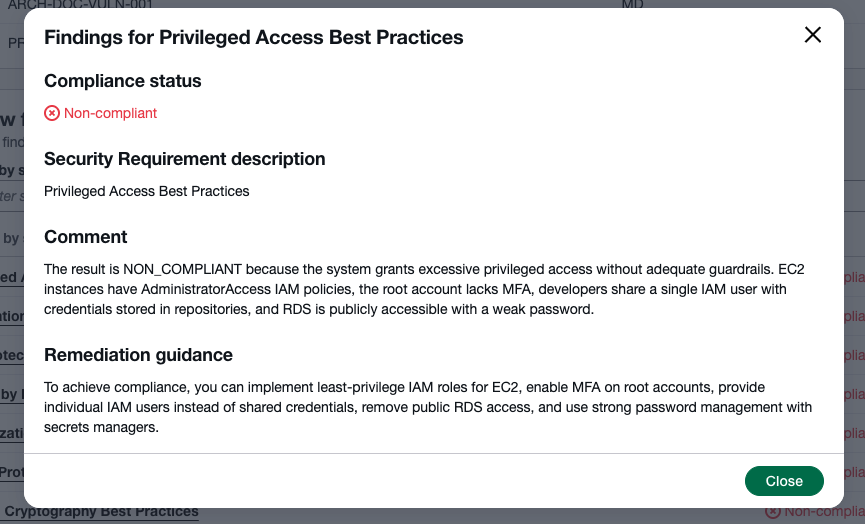
Task: Click the Findings for Privileged Access dialog title
Action: pos(253,37)
